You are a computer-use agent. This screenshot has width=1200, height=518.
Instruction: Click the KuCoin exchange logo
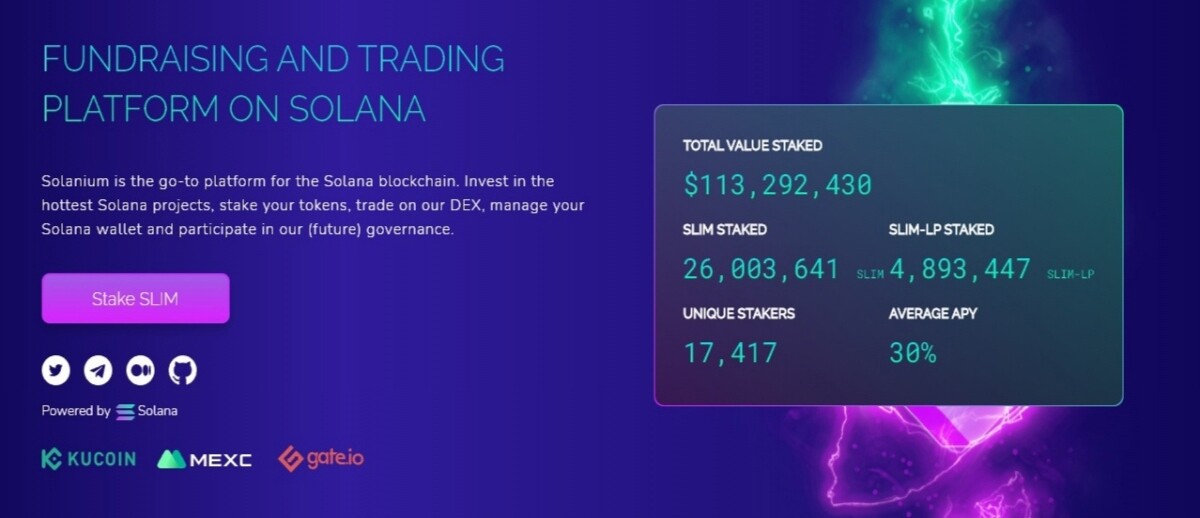click(88, 460)
